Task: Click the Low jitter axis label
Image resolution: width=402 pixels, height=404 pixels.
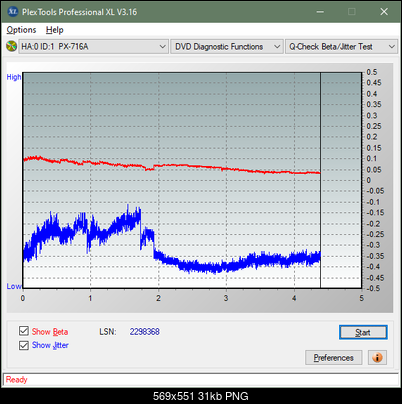Action: pyautogui.click(x=14, y=286)
